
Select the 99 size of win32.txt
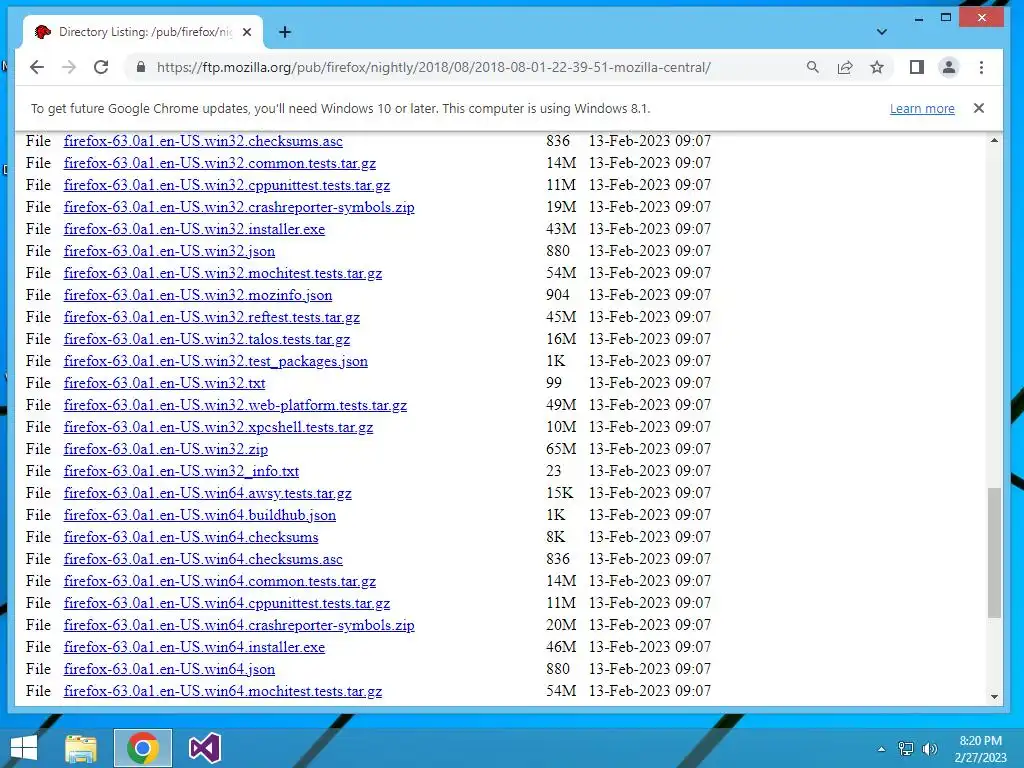[x=554, y=383]
